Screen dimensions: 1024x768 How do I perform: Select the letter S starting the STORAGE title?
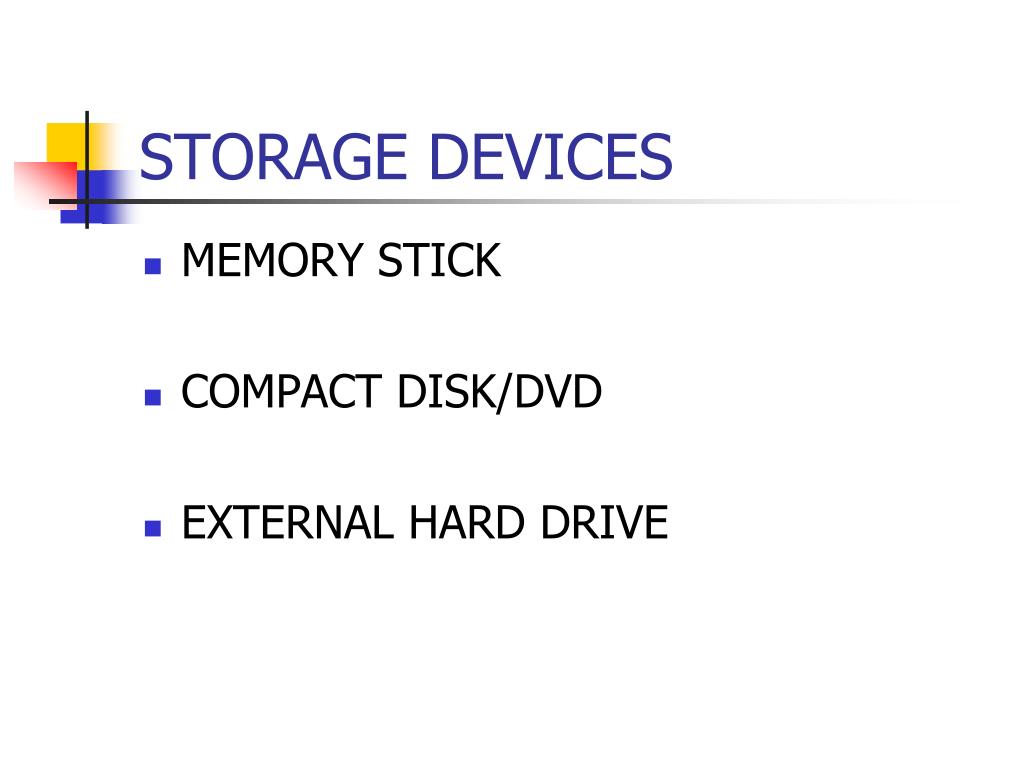click(x=155, y=157)
